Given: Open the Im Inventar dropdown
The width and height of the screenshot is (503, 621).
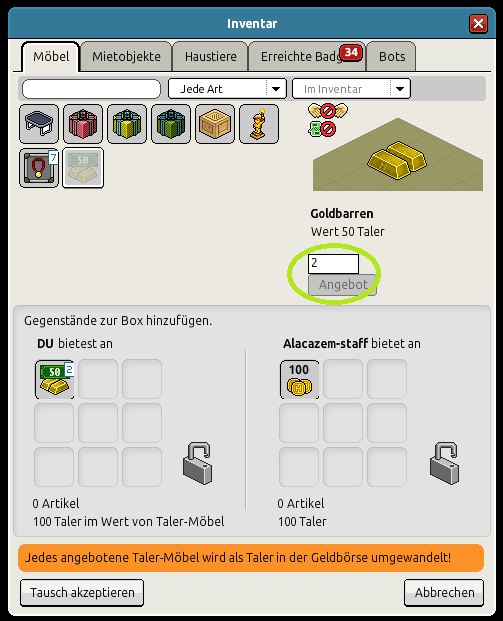Looking at the screenshot, I should (351, 89).
